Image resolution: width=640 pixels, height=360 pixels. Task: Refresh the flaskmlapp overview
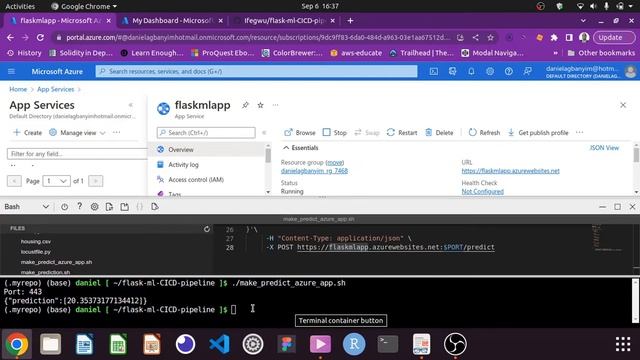484,133
